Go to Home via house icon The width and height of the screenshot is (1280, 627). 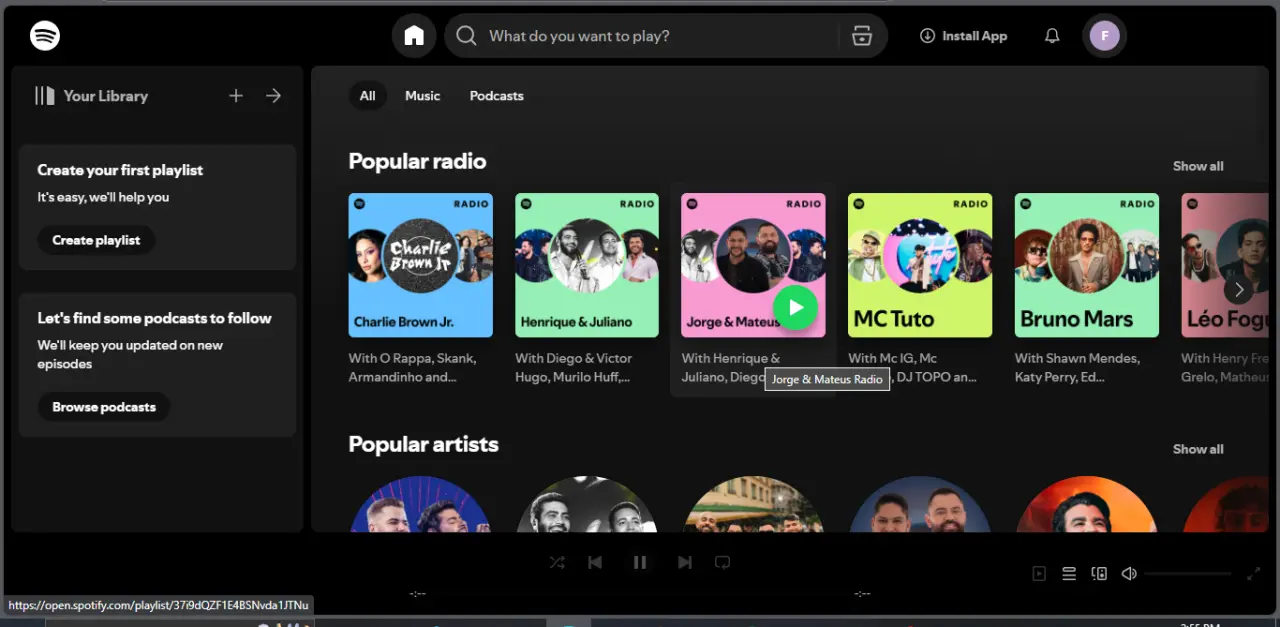(x=414, y=36)
